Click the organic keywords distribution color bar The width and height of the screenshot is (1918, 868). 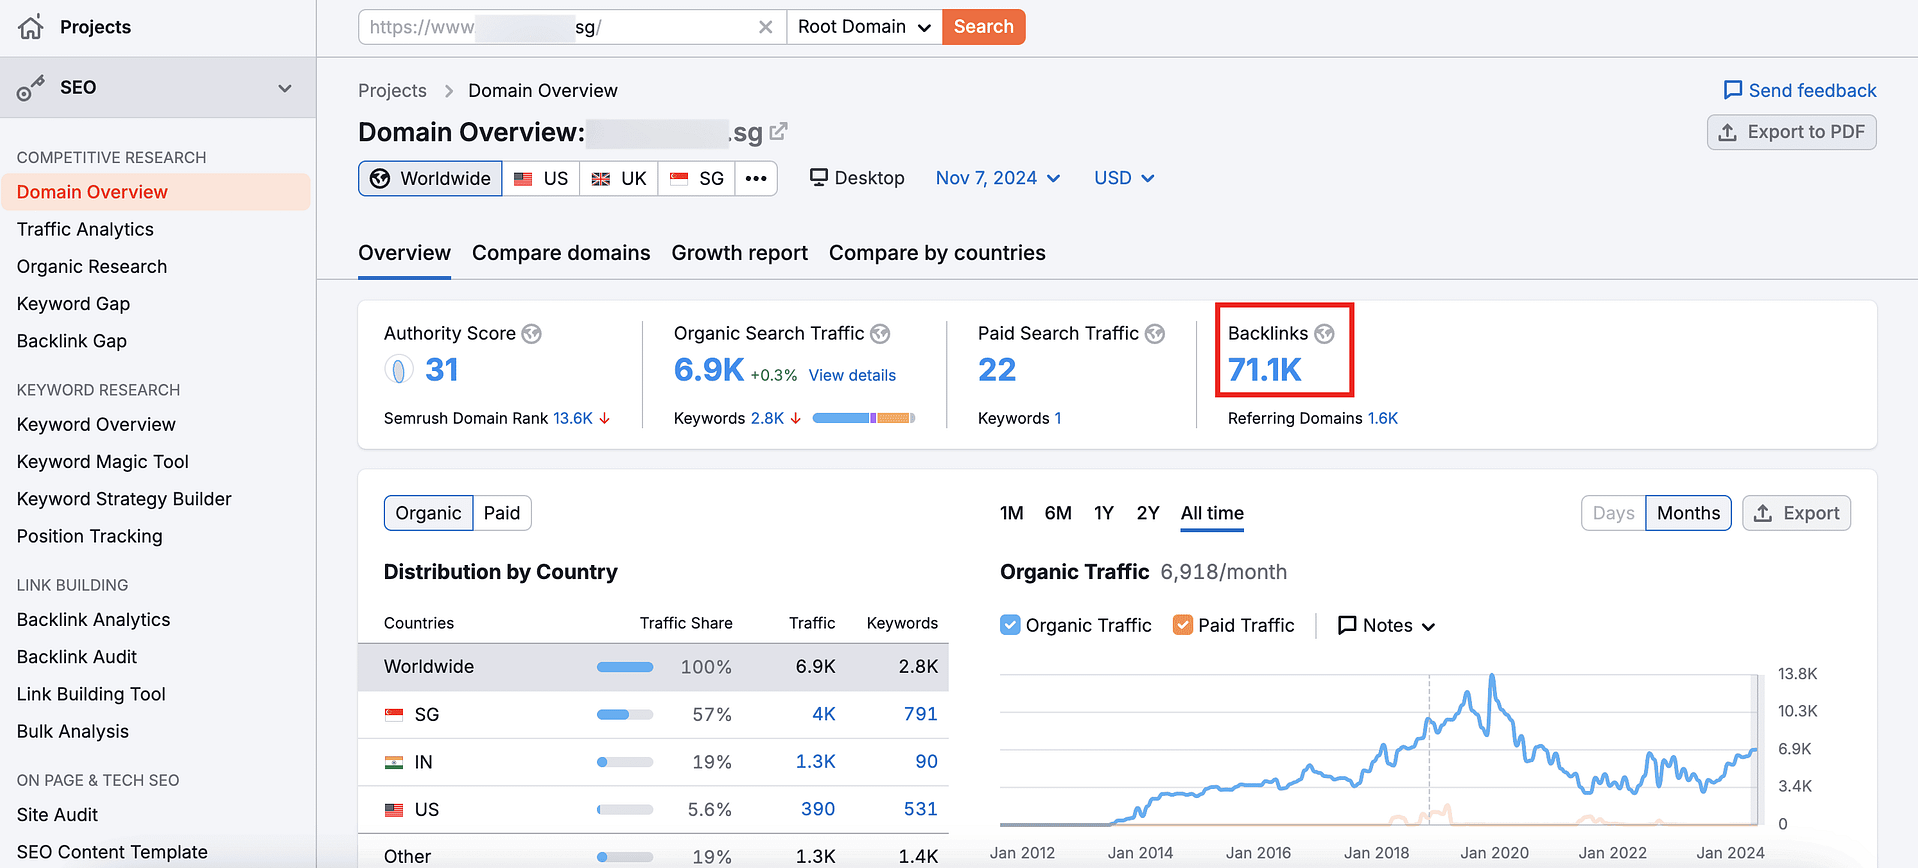click(864, 418)
